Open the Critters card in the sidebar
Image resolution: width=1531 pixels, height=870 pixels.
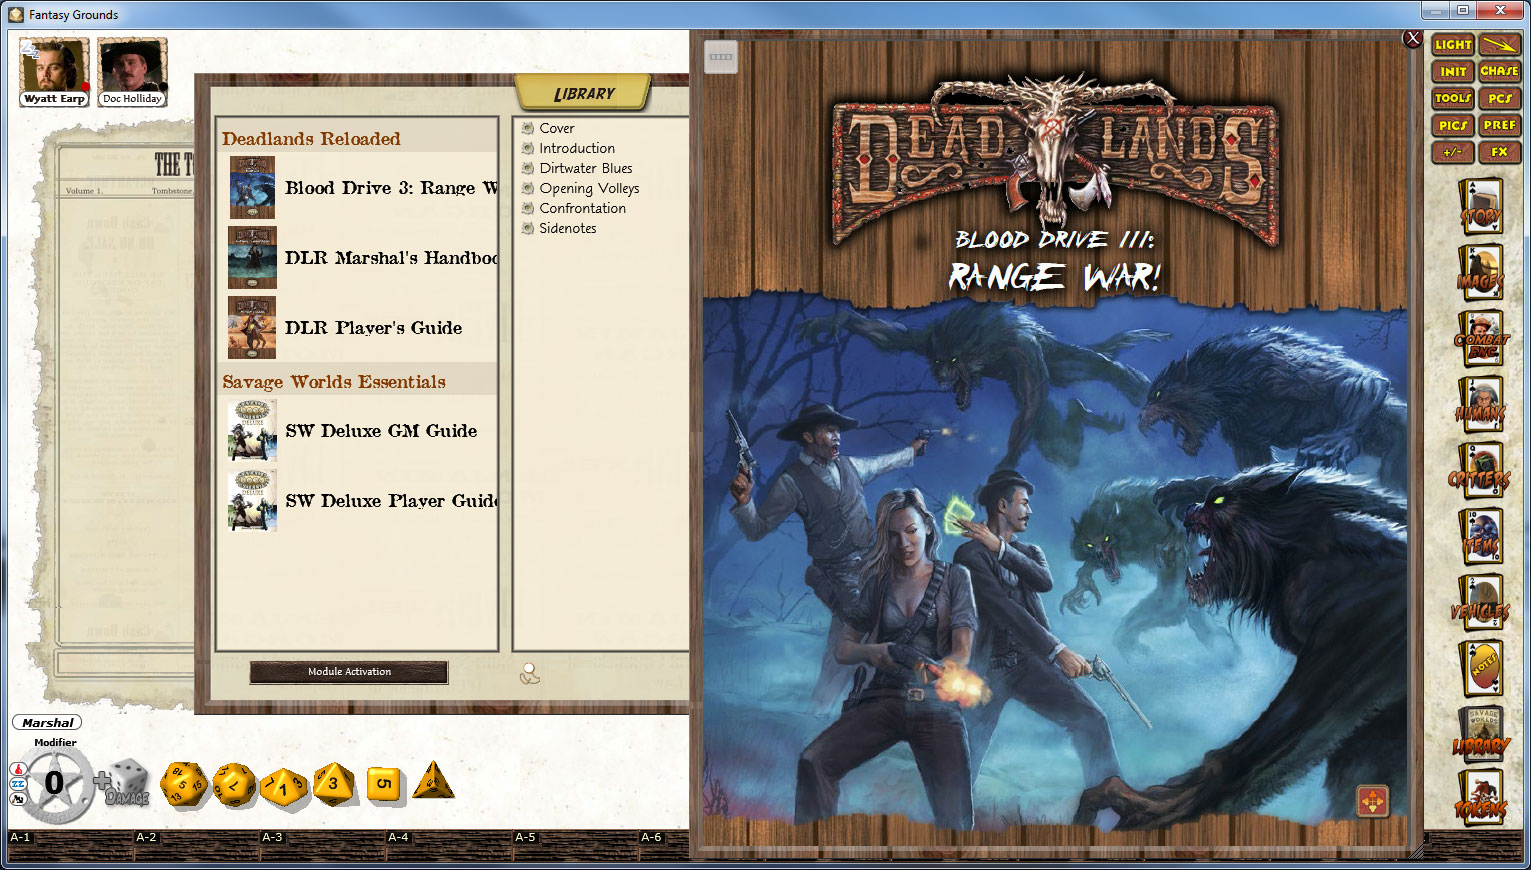[1480, 473]
